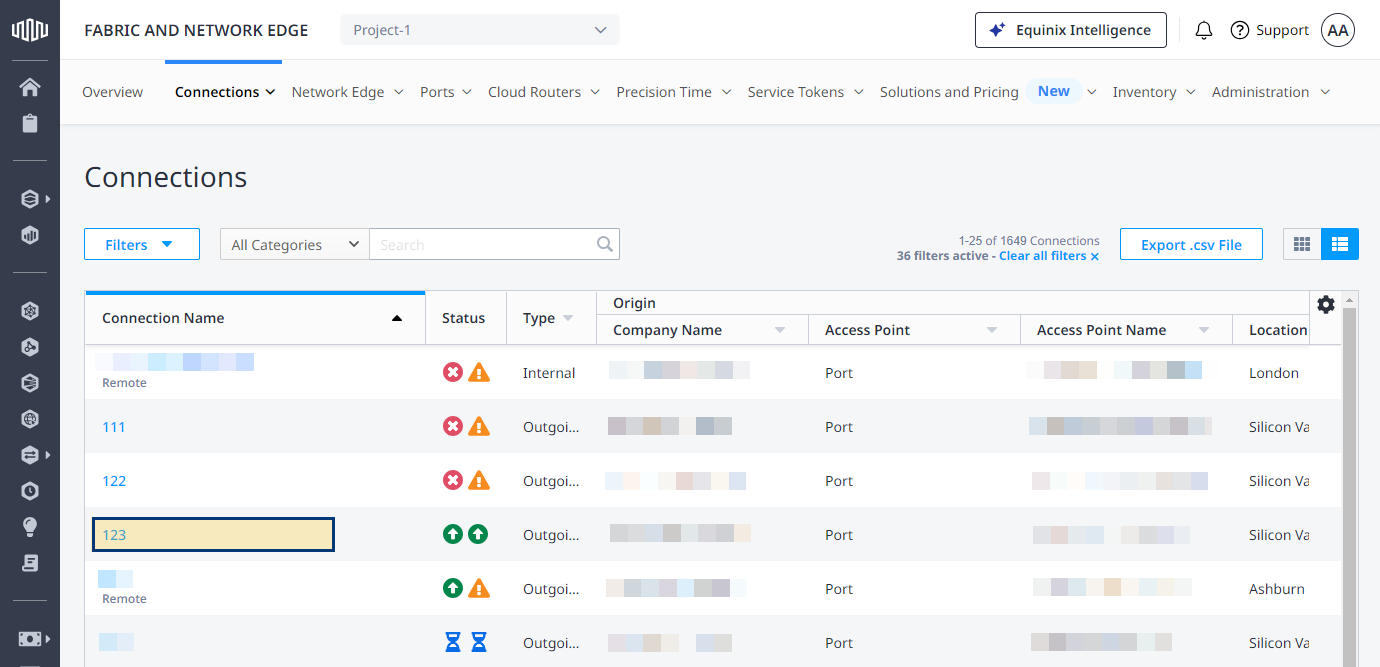This screenshot has width=1380, height=667.
Task: Open connection 123
Action: [x=114, y=535]
